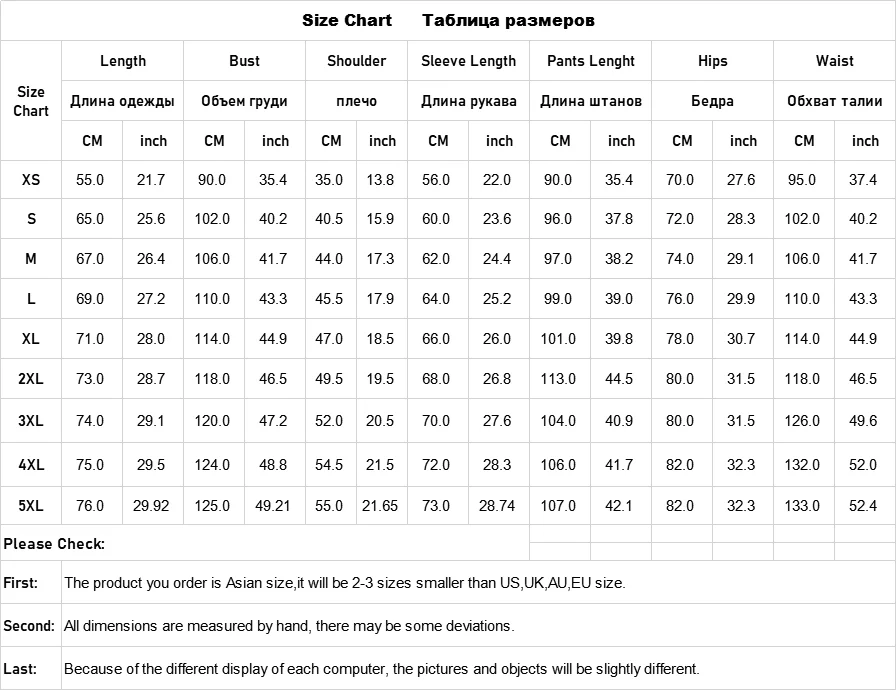The image size is (896, 690).
Task: Select the measured by hand note
Action: [x=289, y=626]
